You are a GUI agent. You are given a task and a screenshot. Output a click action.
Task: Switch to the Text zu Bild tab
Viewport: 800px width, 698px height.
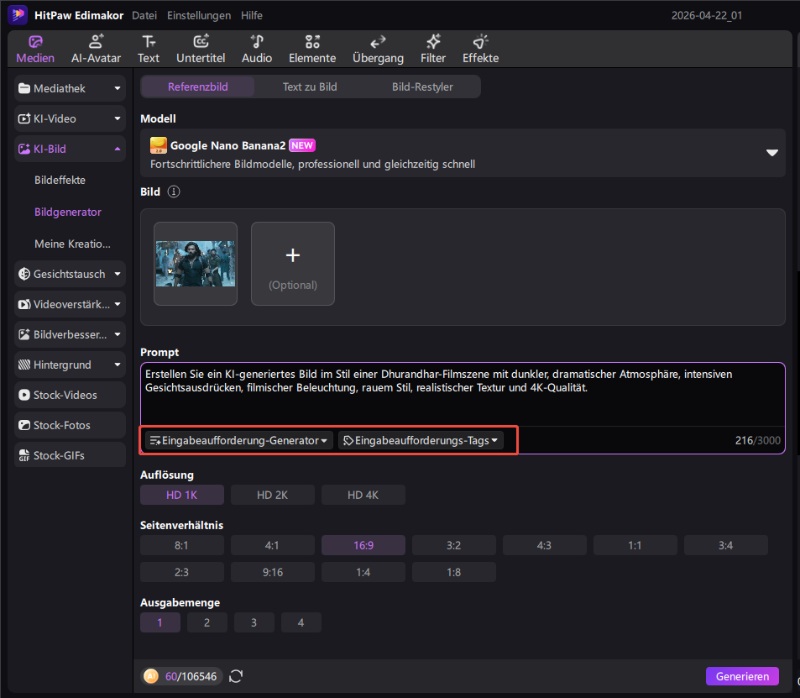[309, 87]
